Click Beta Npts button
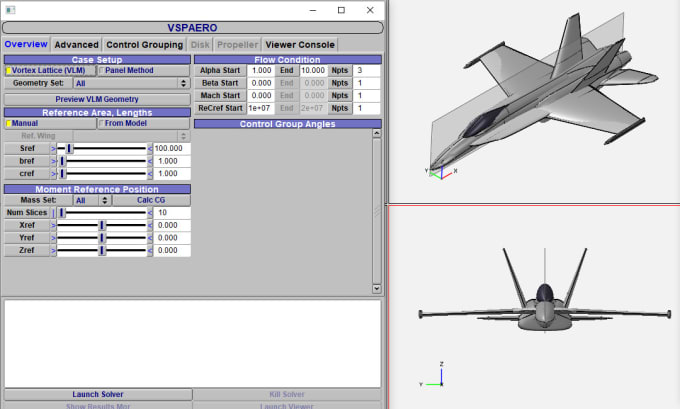This screenshot has width=680, height=409. tap(340, 83)
